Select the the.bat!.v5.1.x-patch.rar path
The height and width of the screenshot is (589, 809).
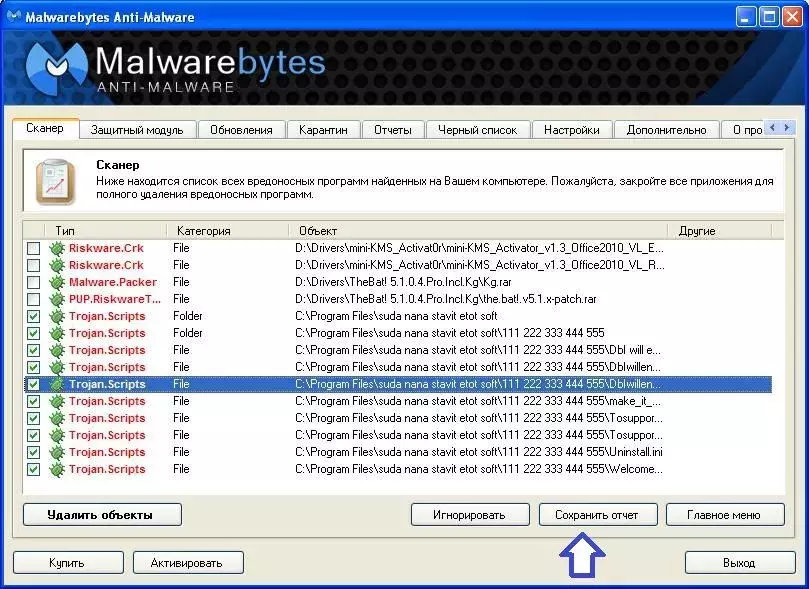click(x=446, y=299)
